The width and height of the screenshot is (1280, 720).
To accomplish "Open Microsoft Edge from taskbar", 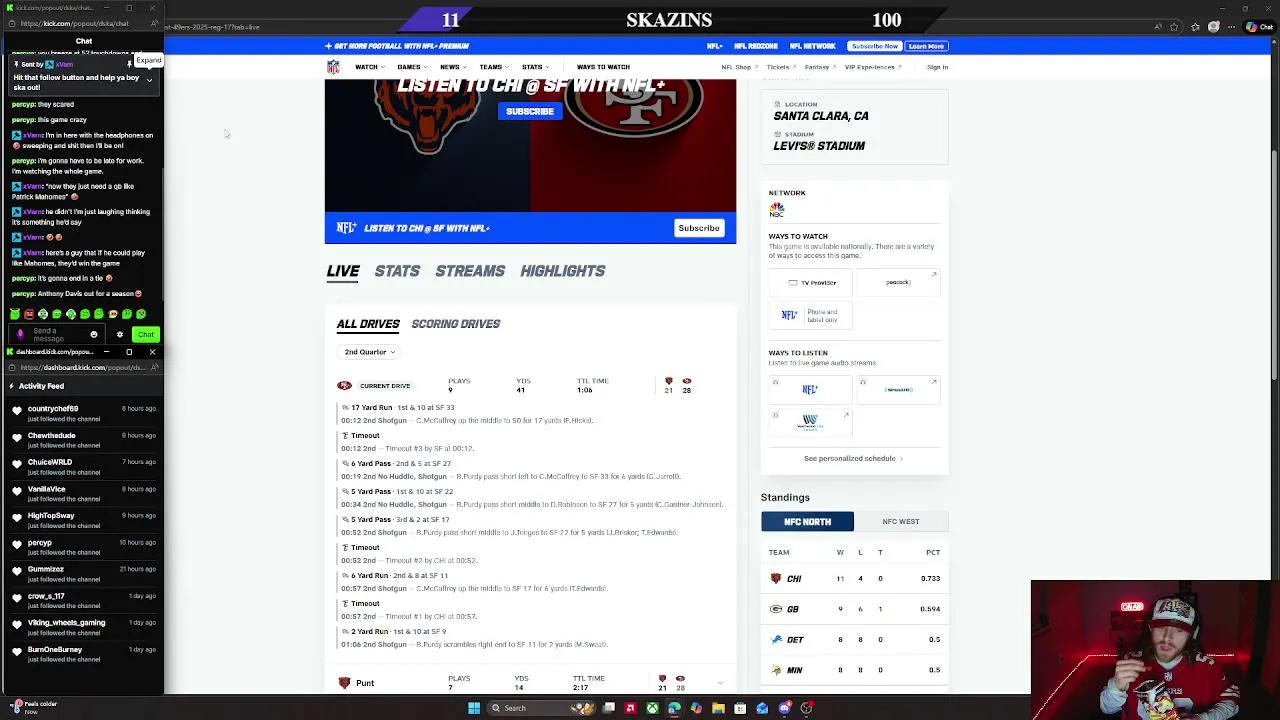I will click(x=674, y=708).
